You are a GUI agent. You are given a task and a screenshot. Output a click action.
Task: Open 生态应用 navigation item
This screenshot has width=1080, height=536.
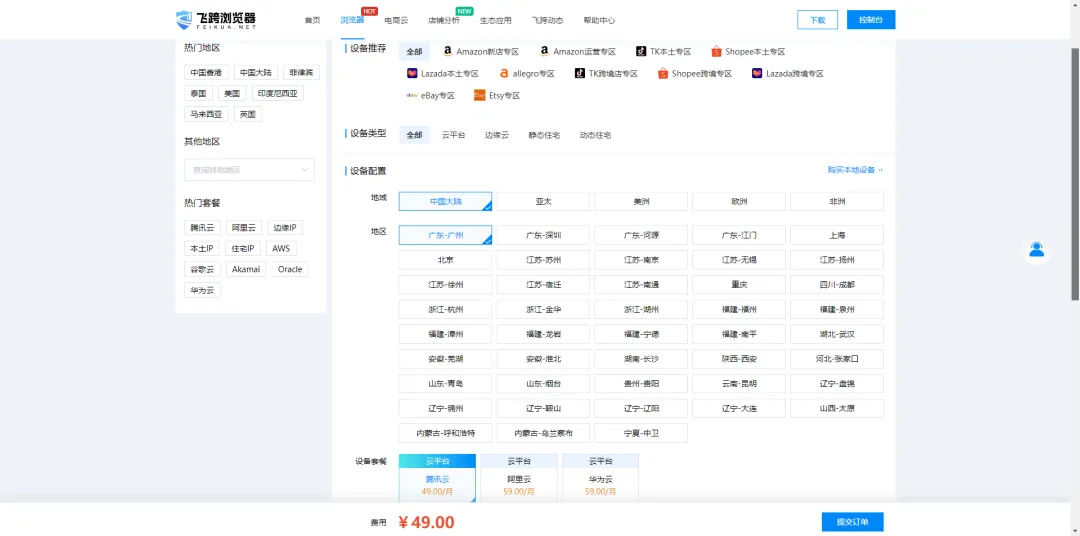click(495, 20)
